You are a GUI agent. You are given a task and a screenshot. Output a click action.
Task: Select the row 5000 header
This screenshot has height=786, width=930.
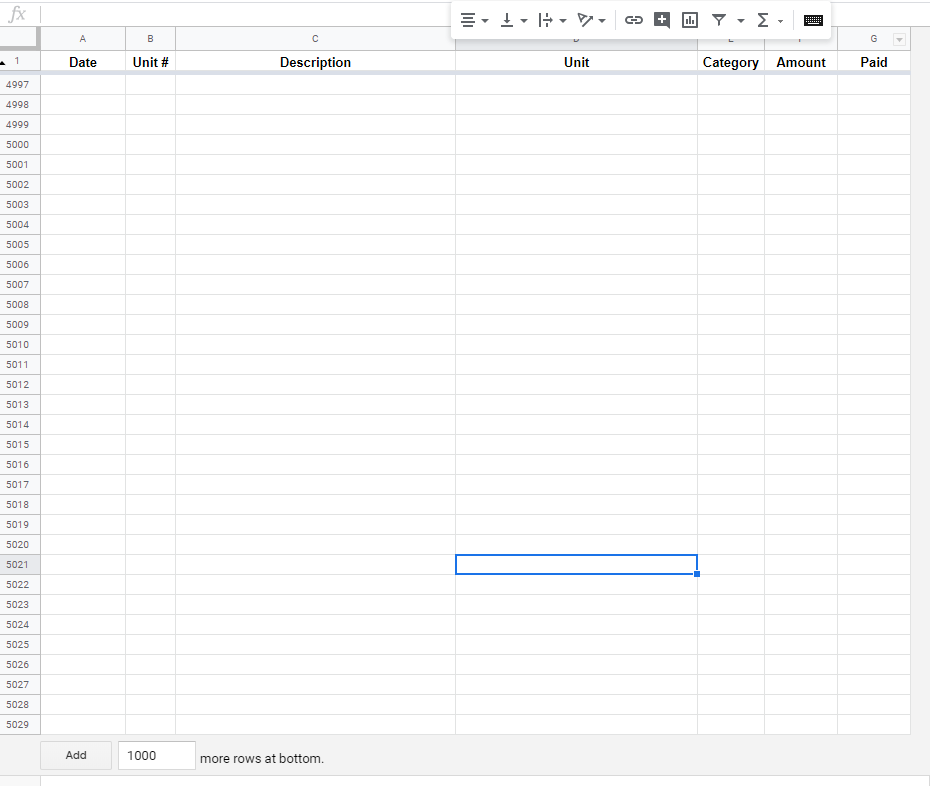[x=17, y=144]
